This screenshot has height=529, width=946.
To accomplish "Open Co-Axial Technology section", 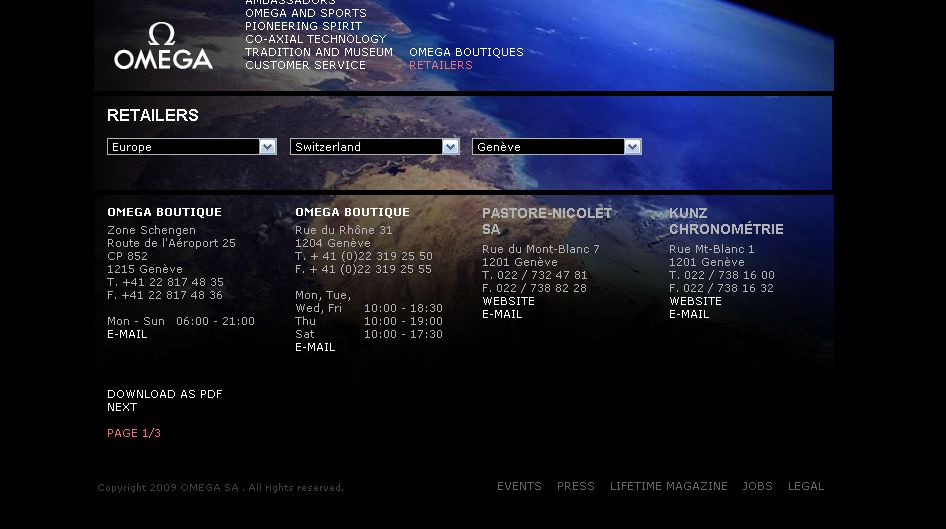I will coord(315,40).
